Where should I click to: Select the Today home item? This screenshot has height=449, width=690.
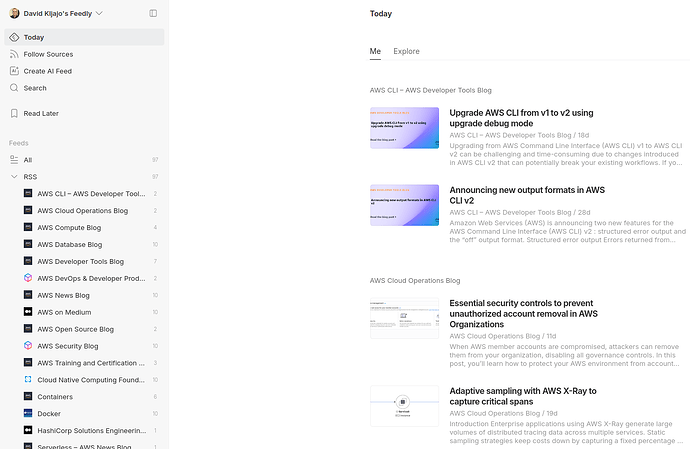pyautogui.click(x=34, y=37)
